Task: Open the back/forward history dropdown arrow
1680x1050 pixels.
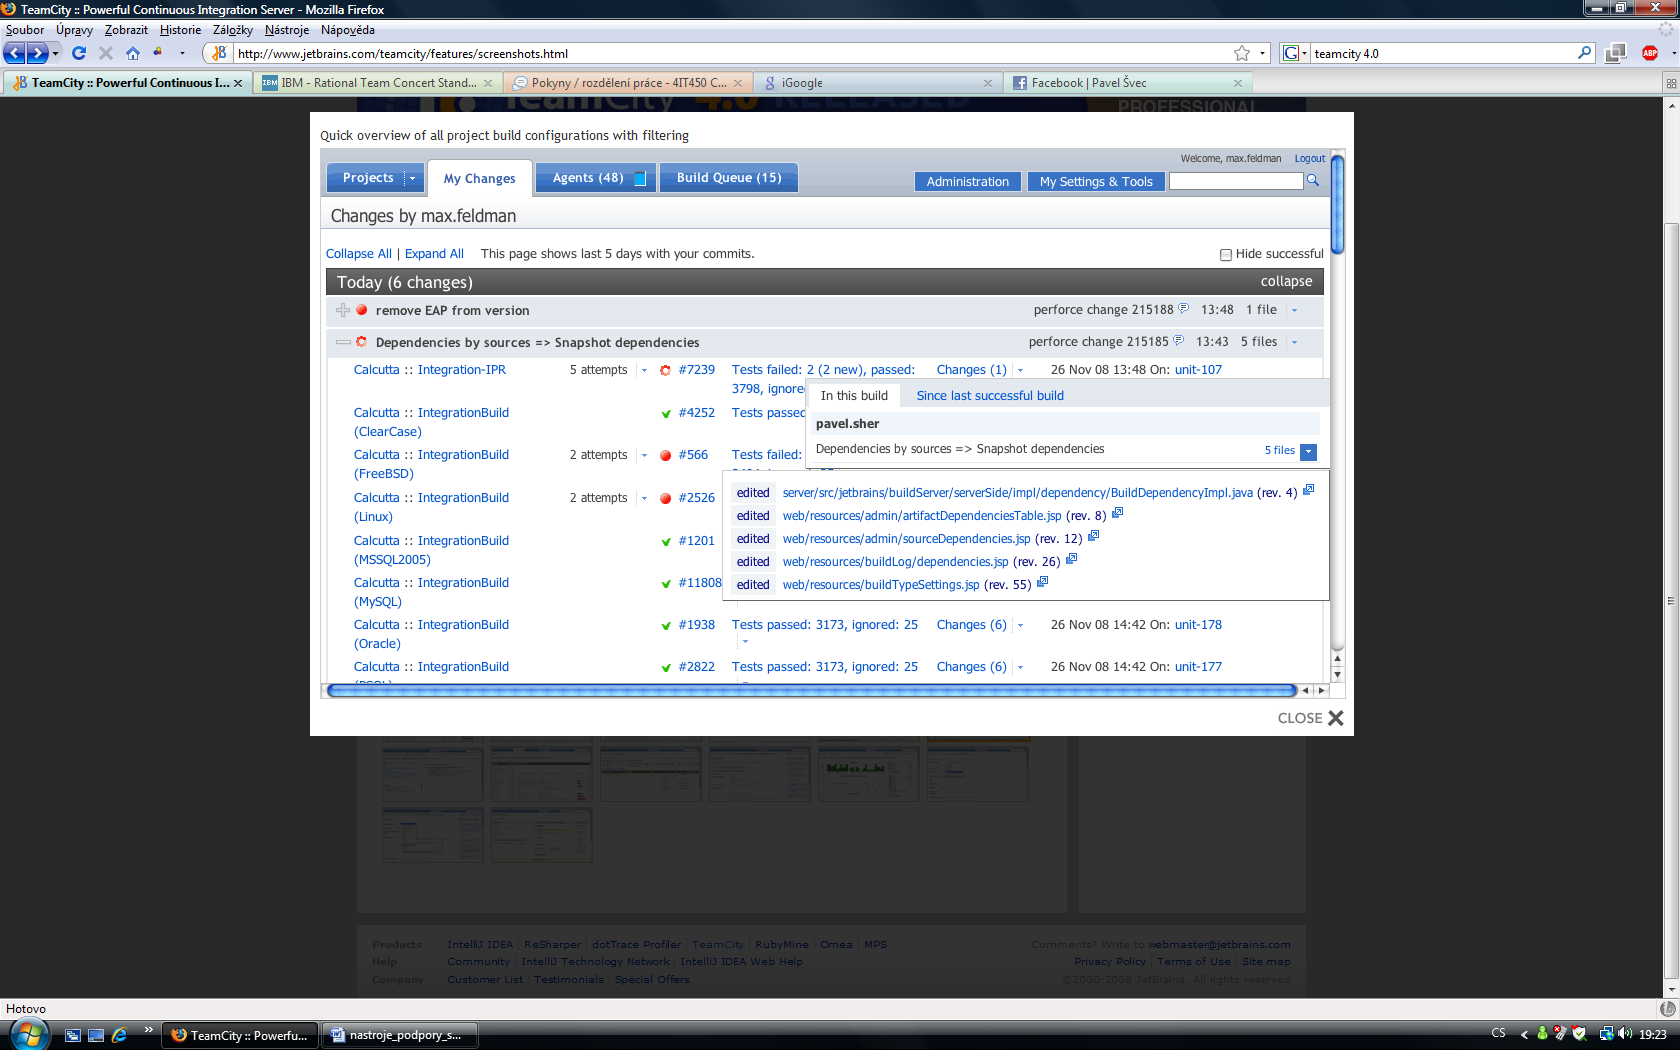Action: (56, 53)
